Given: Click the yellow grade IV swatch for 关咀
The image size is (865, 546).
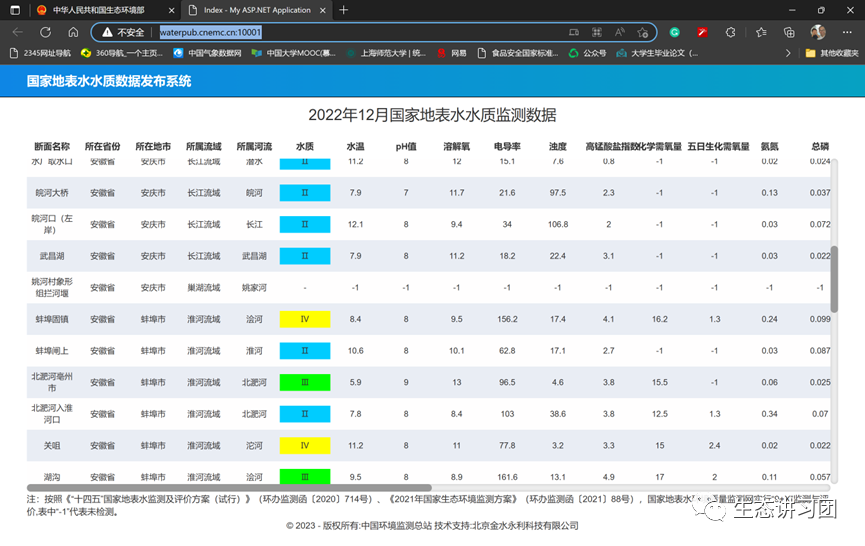Looking at the screenshot, I should [305, 445].
